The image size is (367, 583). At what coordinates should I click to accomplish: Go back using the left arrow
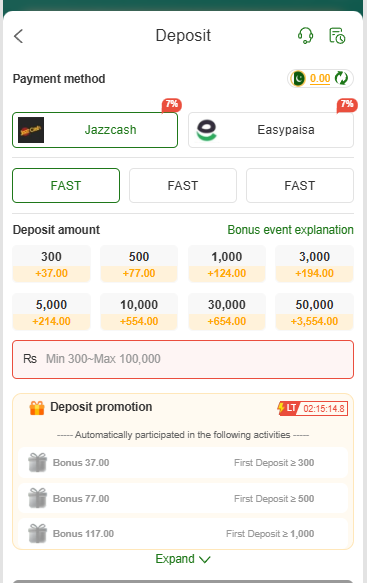pos(18,36)
